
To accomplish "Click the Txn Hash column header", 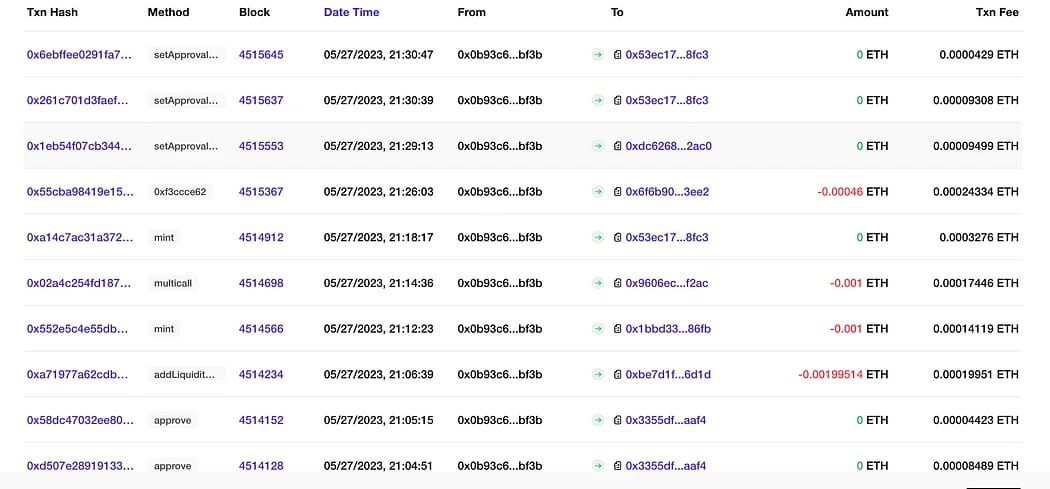I will [52, 12].
